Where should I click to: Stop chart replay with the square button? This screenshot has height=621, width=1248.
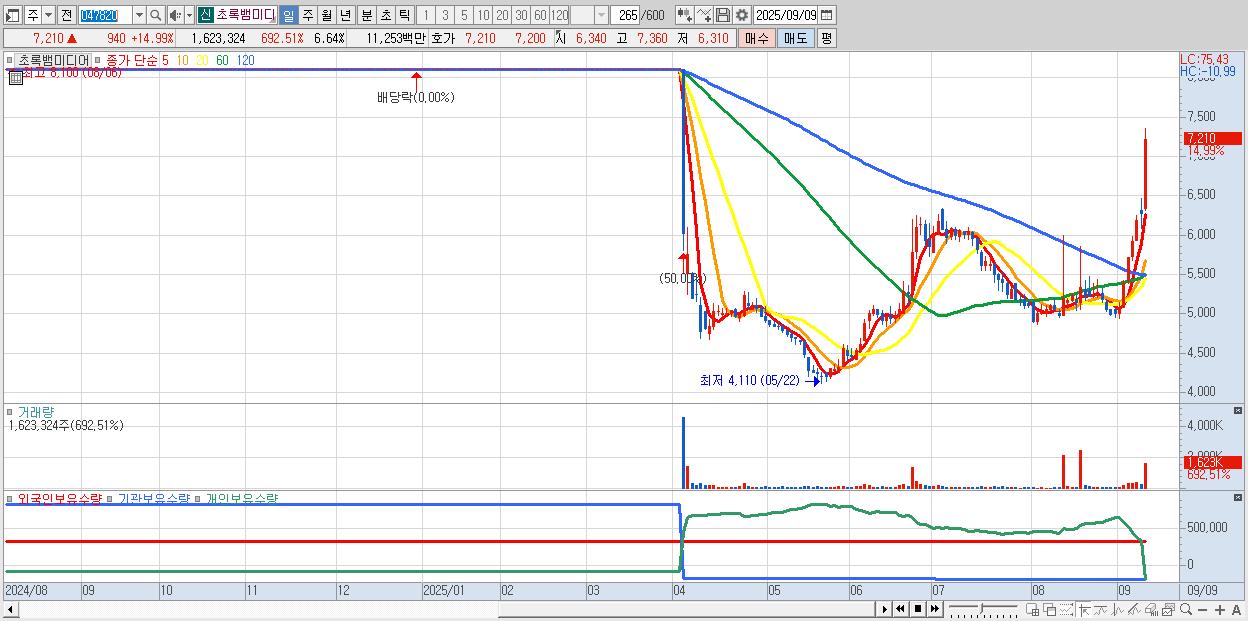click(x=918, y=609)
